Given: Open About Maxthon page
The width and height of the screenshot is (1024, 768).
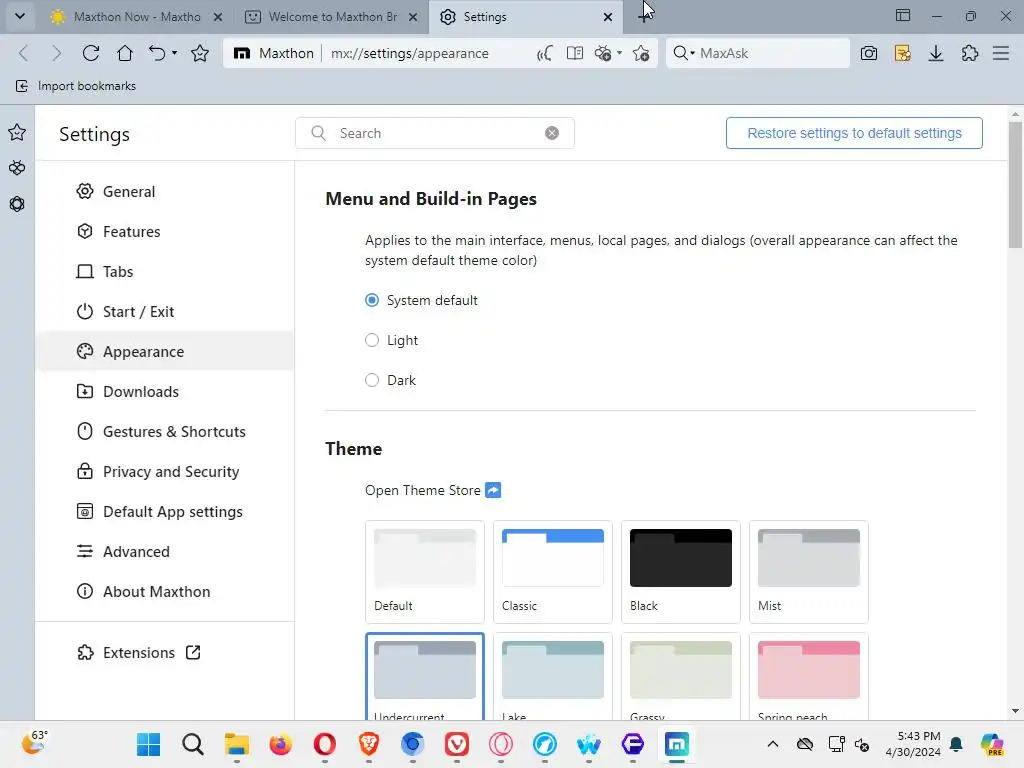Looking at the screenshot, I should (x=165, y=591).
